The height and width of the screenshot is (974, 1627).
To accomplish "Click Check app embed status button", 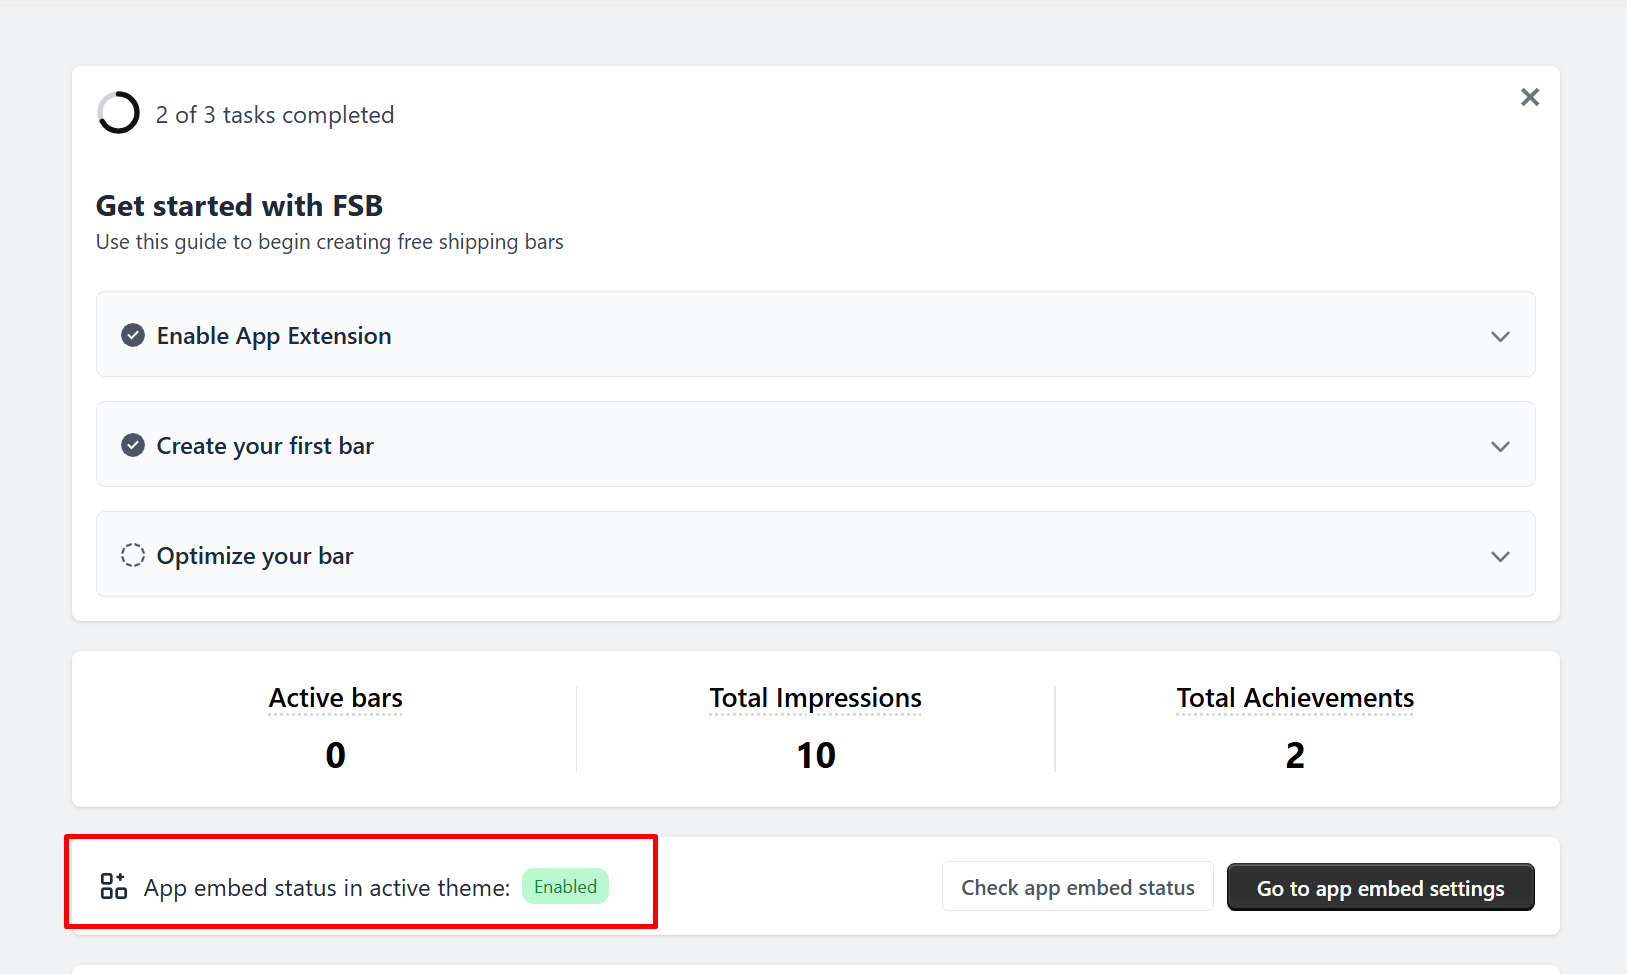I will pyautogui.click(x=1078, y=887).
